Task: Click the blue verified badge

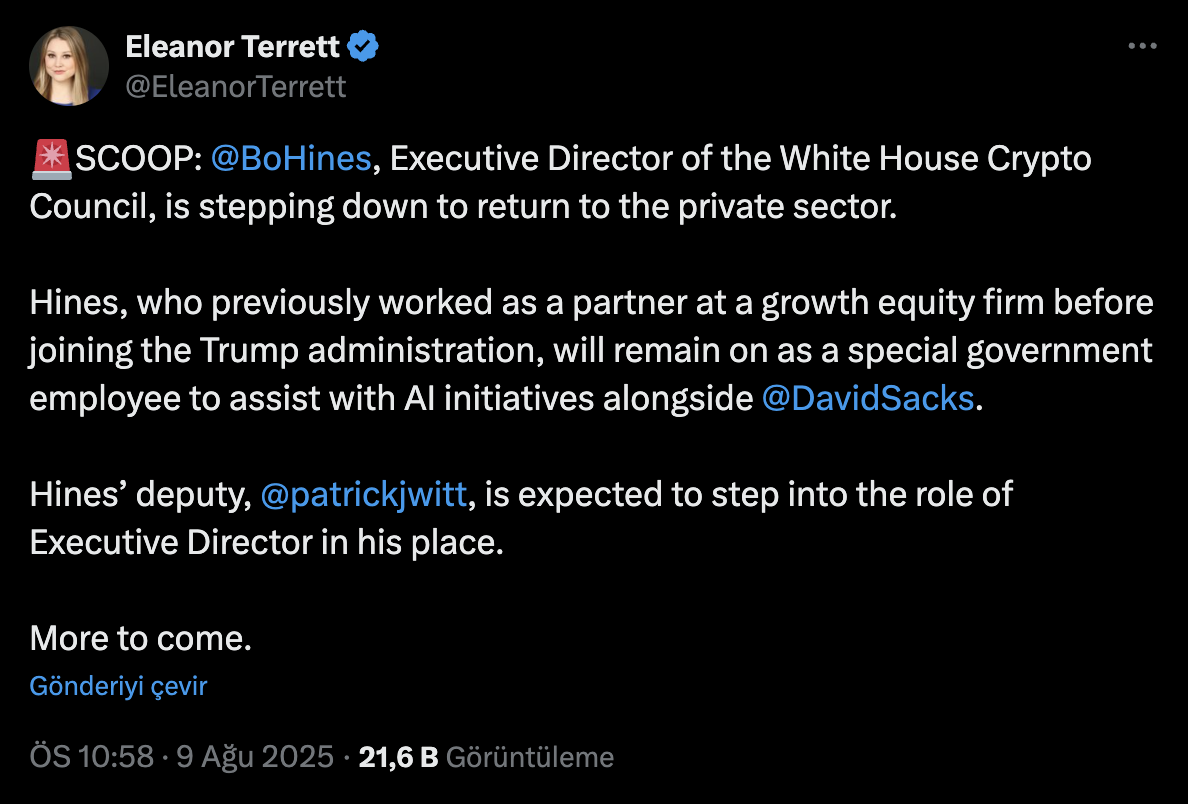Action: [x=362, y=46]
